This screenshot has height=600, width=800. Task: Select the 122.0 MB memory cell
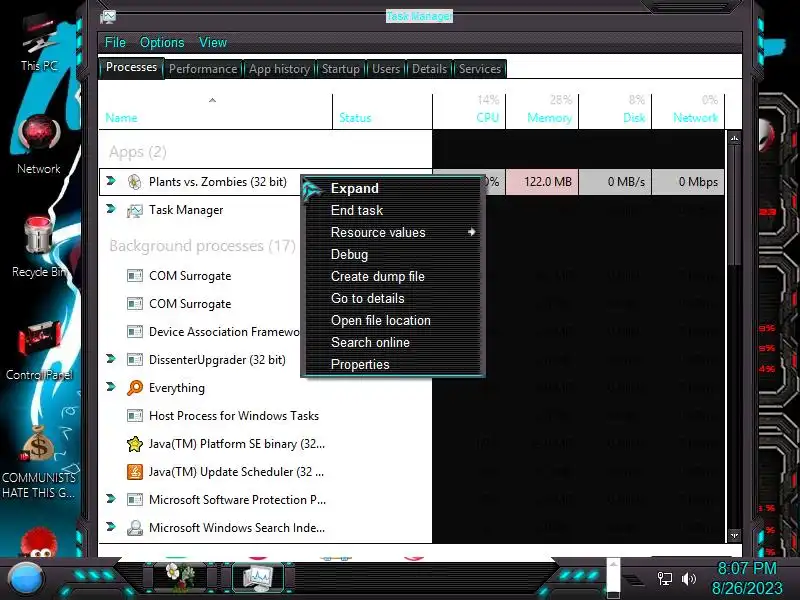[x=542, y=182]
